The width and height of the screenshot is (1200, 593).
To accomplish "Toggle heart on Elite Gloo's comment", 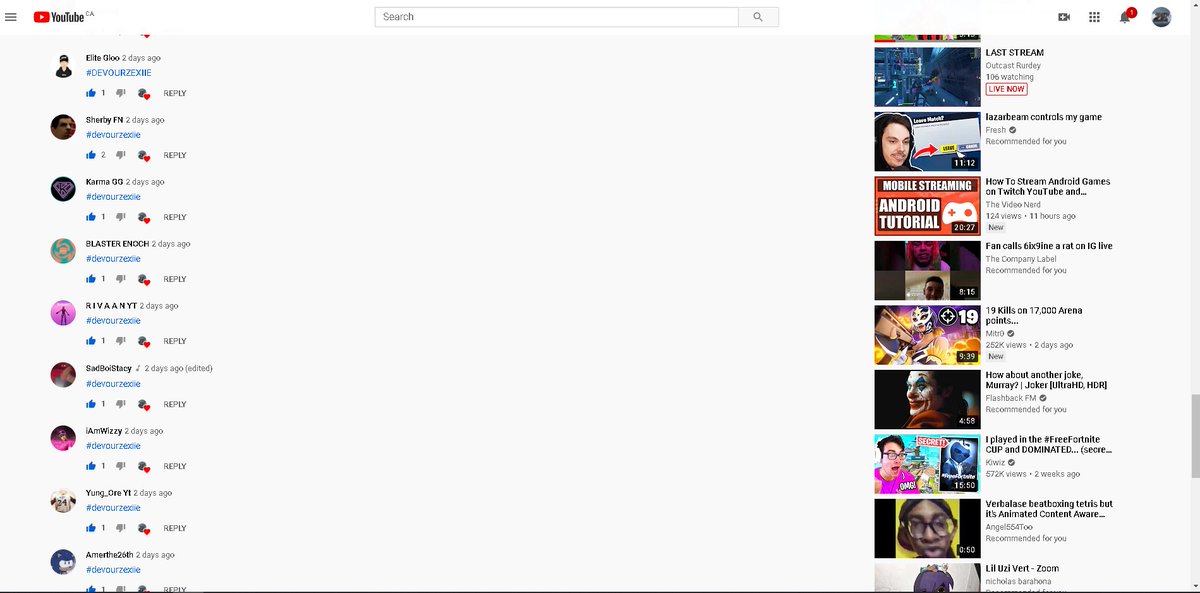I will coord(144,94).
